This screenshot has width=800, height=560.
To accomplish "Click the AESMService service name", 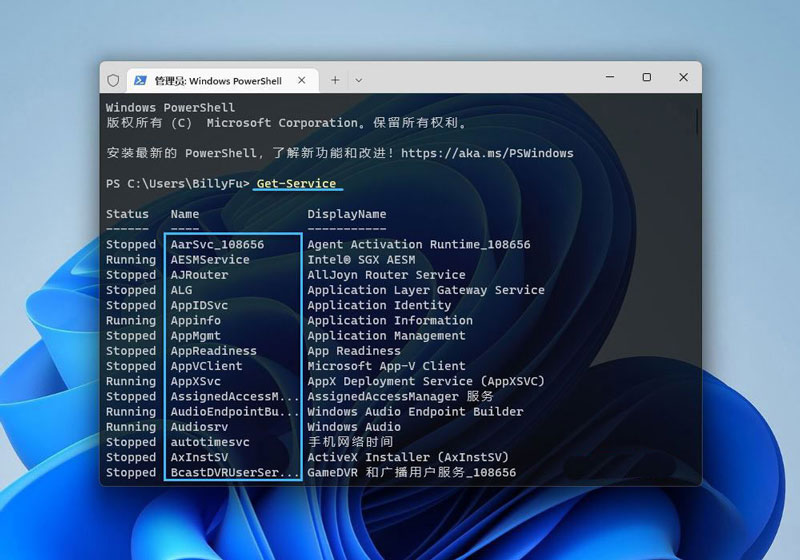I will (x=210, y=259).
